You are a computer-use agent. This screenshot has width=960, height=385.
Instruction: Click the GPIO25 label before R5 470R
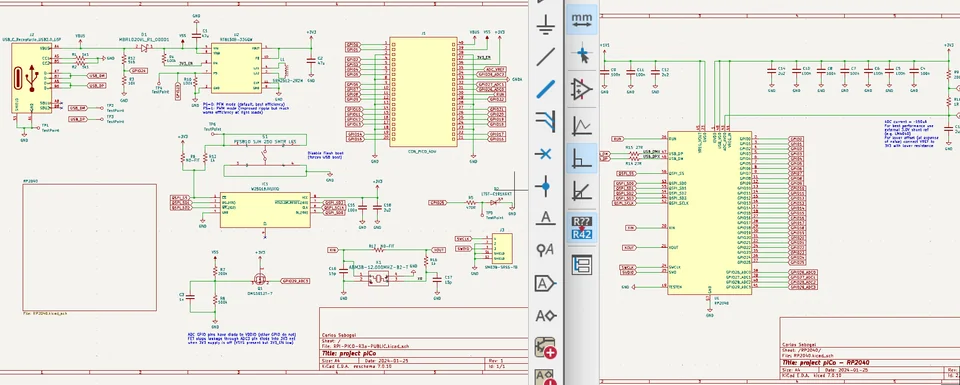click(x=437, y=202)
